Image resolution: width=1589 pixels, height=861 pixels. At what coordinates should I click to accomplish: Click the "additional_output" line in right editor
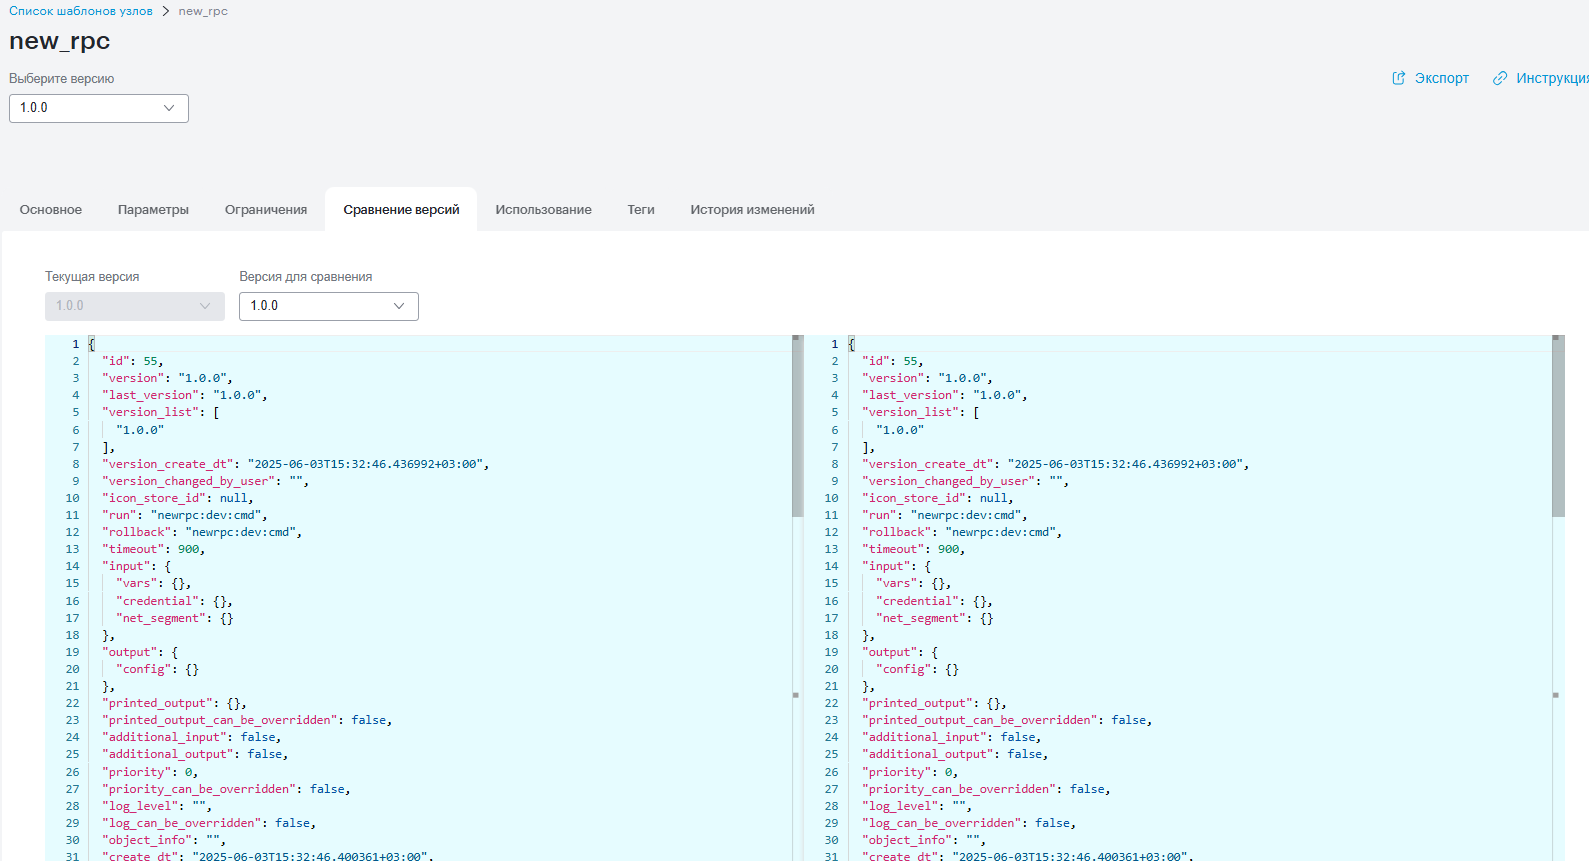tap(955, 754)
